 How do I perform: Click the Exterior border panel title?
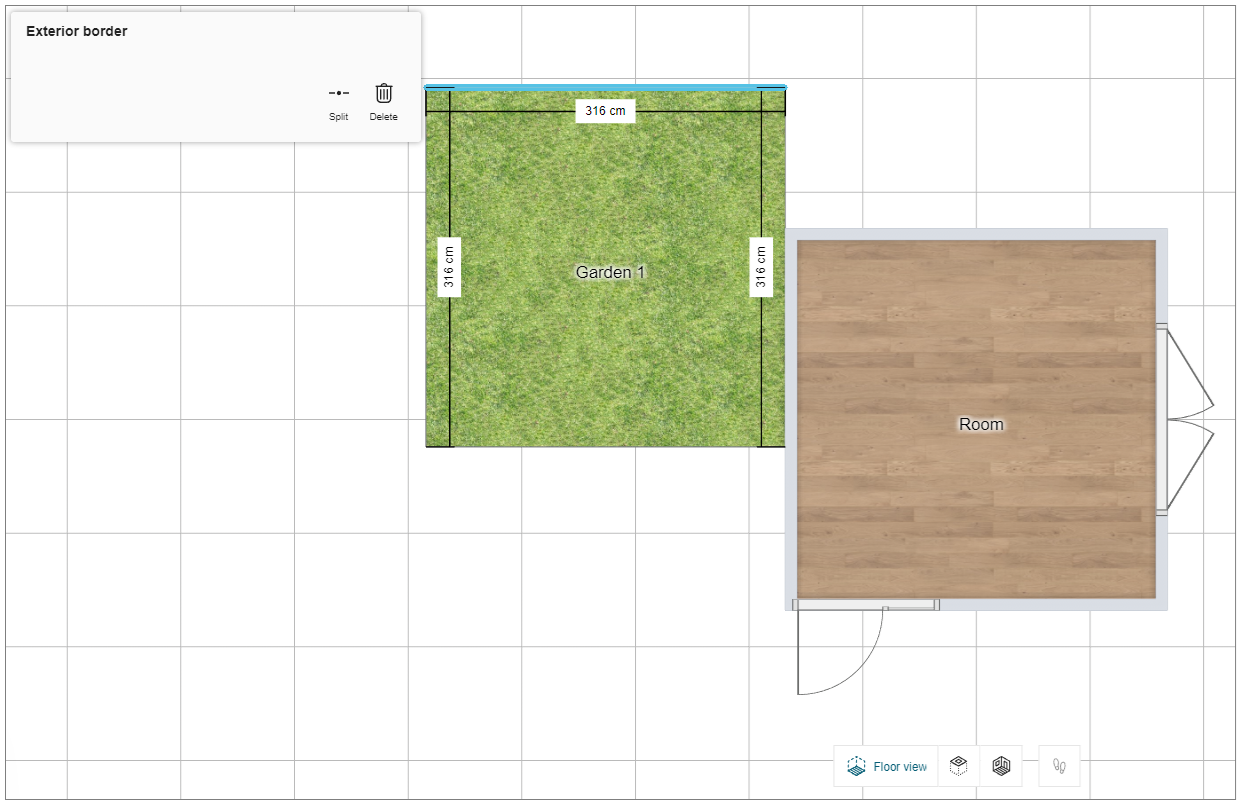coord(77,31)
